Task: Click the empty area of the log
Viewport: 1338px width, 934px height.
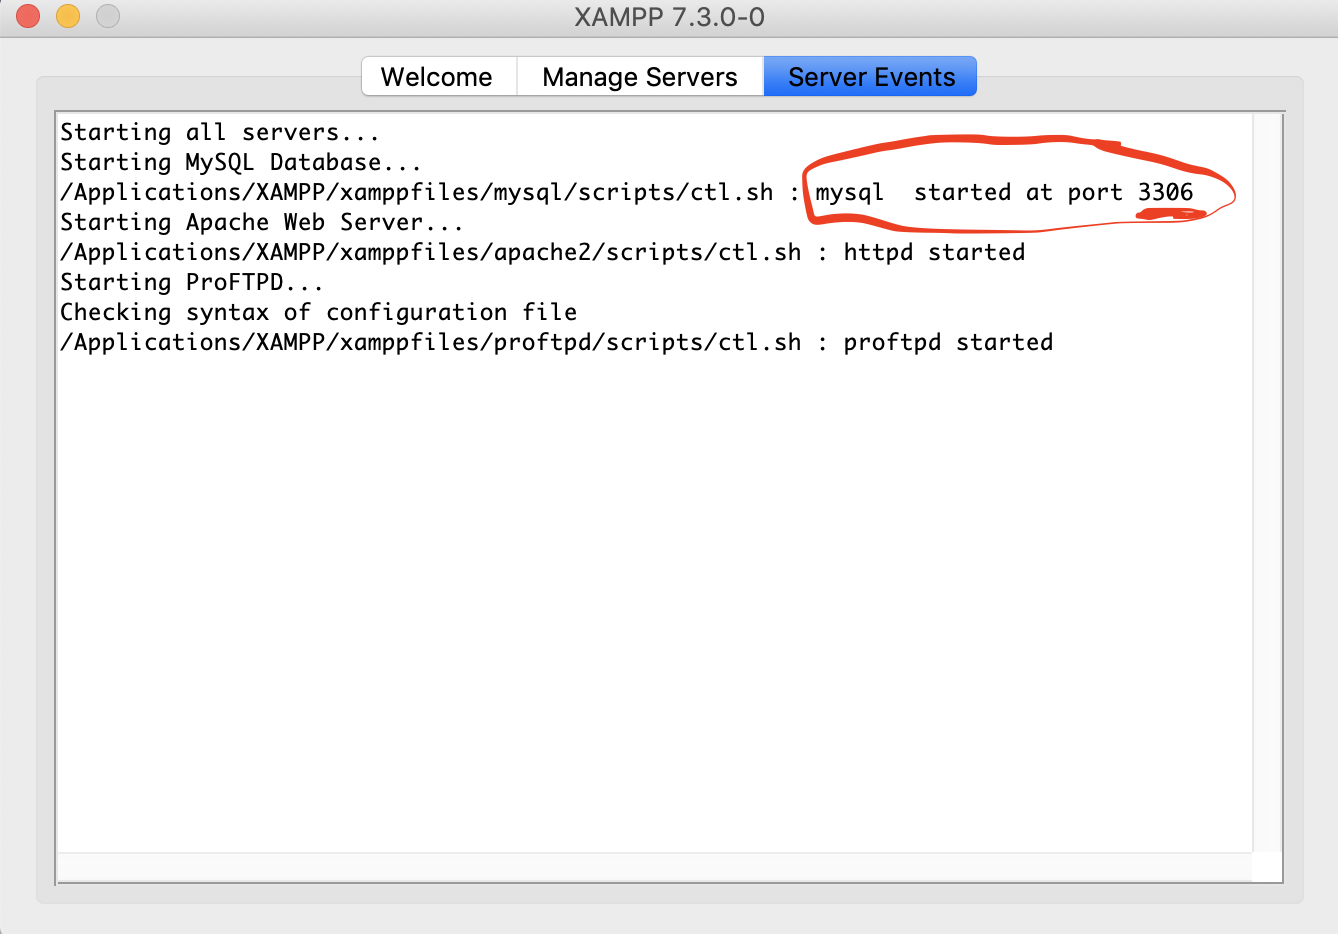Action: point(654,600)
